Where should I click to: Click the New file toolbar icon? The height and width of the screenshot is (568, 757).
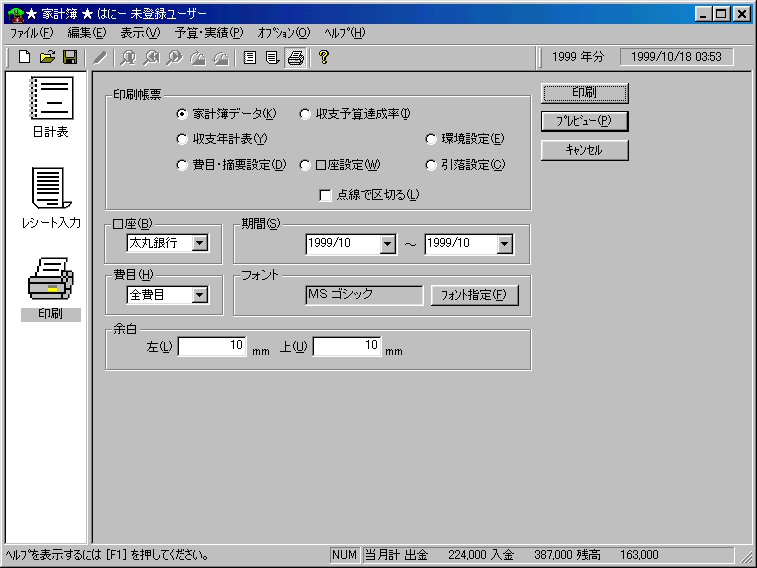(24, 57)
